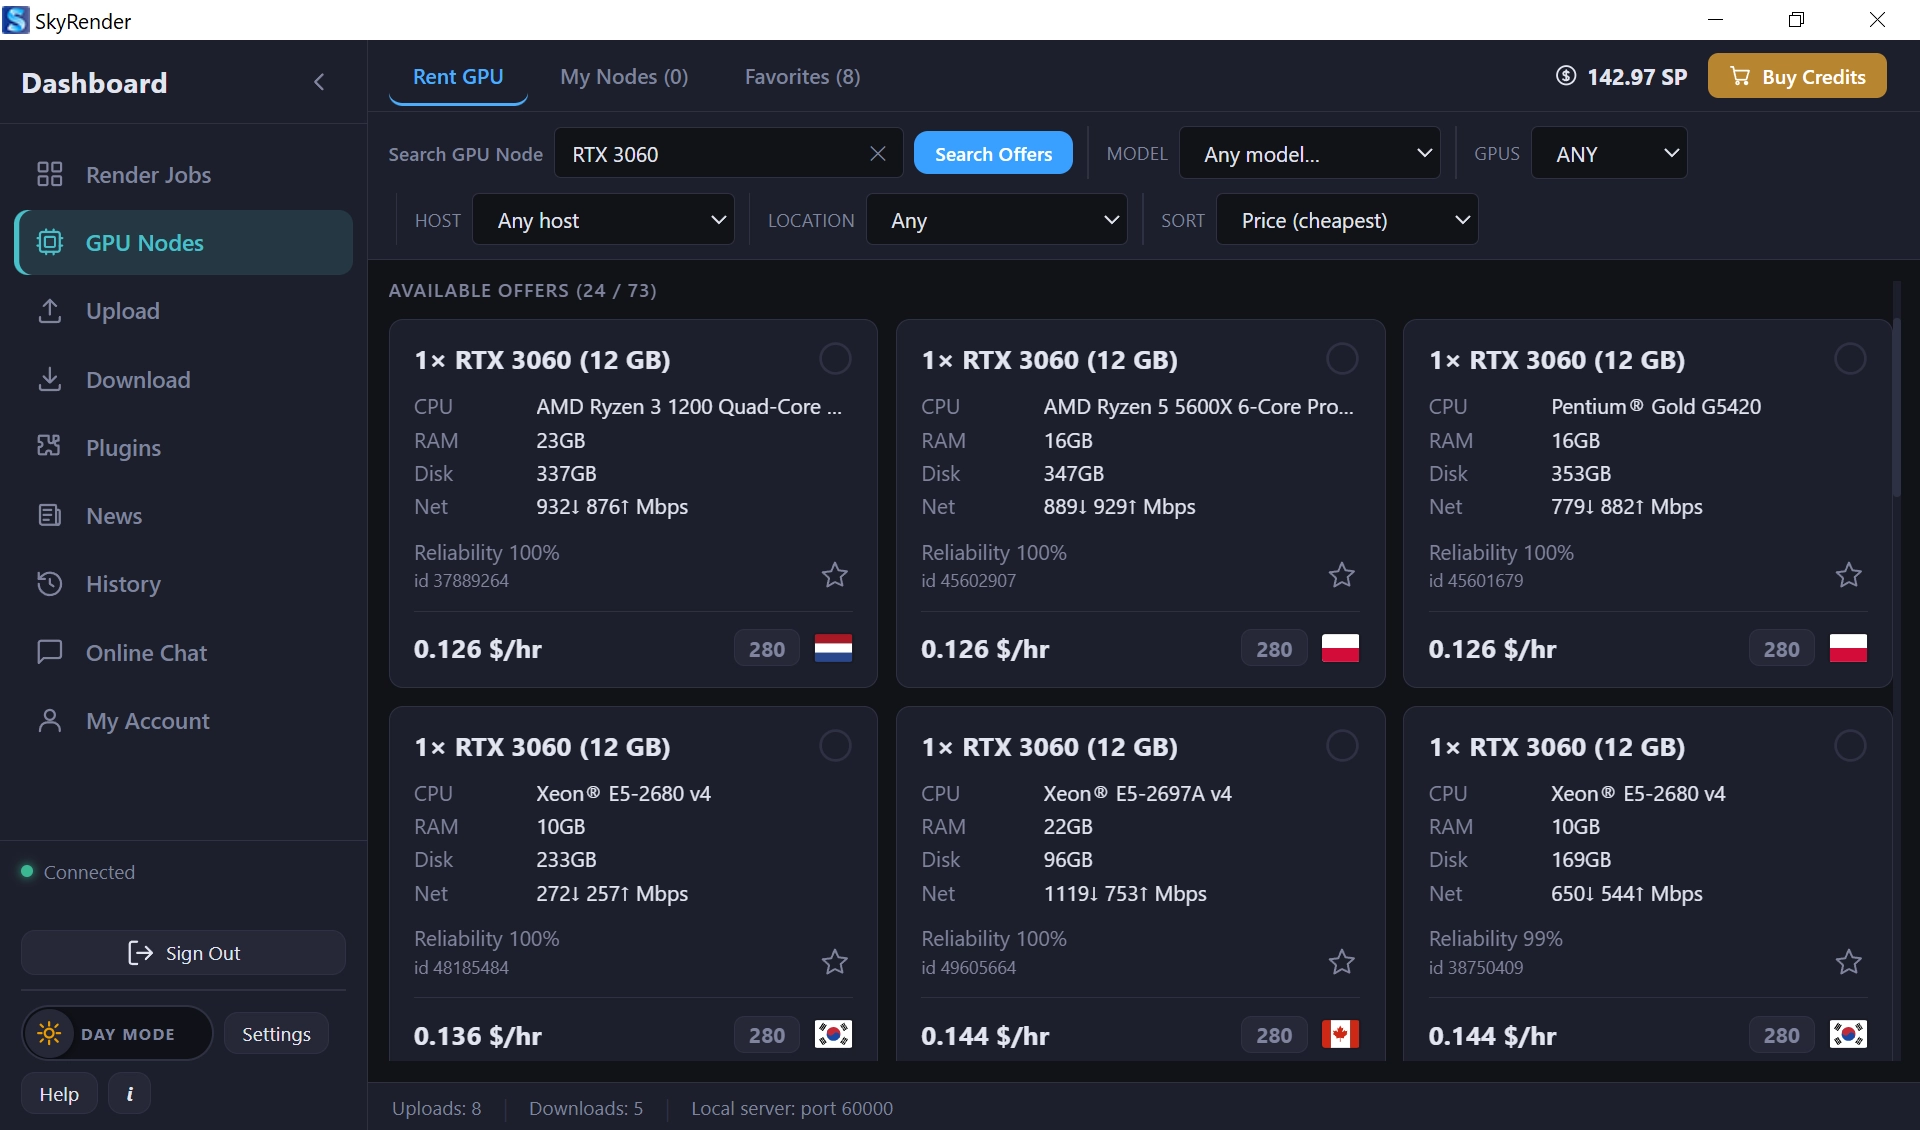The width and height of the screenshot is (1920, 1130).
Task: Go to My Account
Action: [x=183, y=721]
